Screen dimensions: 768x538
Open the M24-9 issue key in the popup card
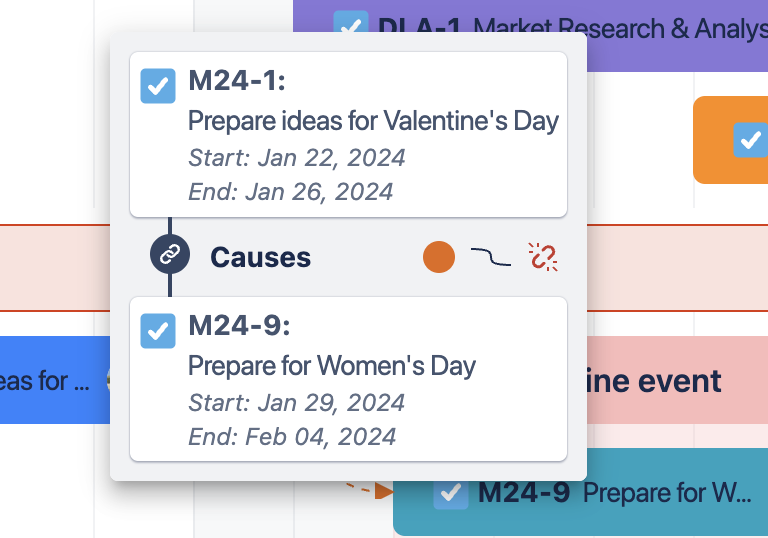click(x=238, y=327)
